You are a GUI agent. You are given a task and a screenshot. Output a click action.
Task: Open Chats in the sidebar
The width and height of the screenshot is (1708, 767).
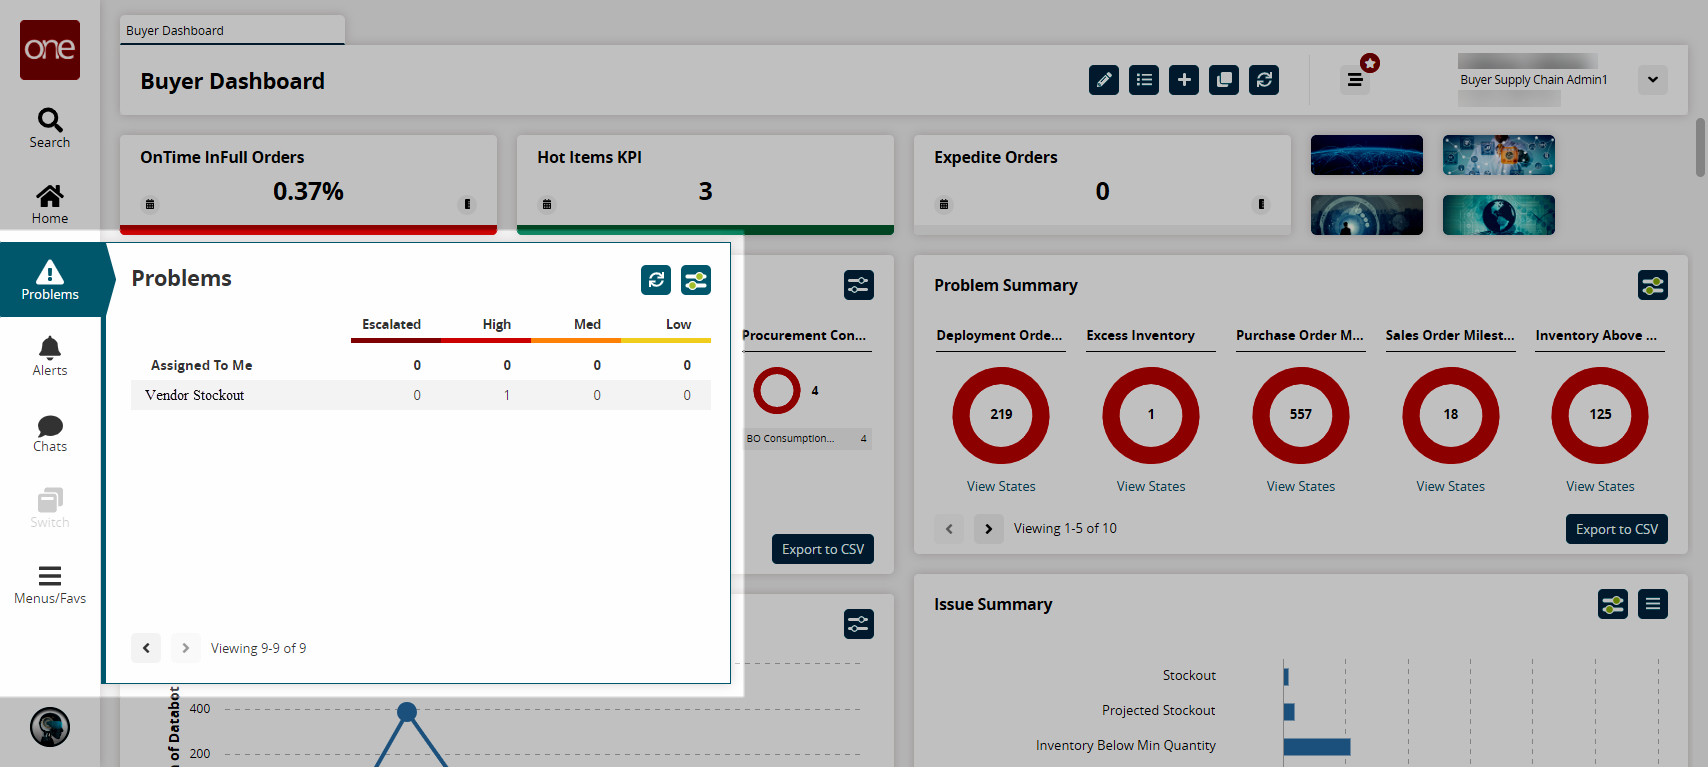point(50,432)
